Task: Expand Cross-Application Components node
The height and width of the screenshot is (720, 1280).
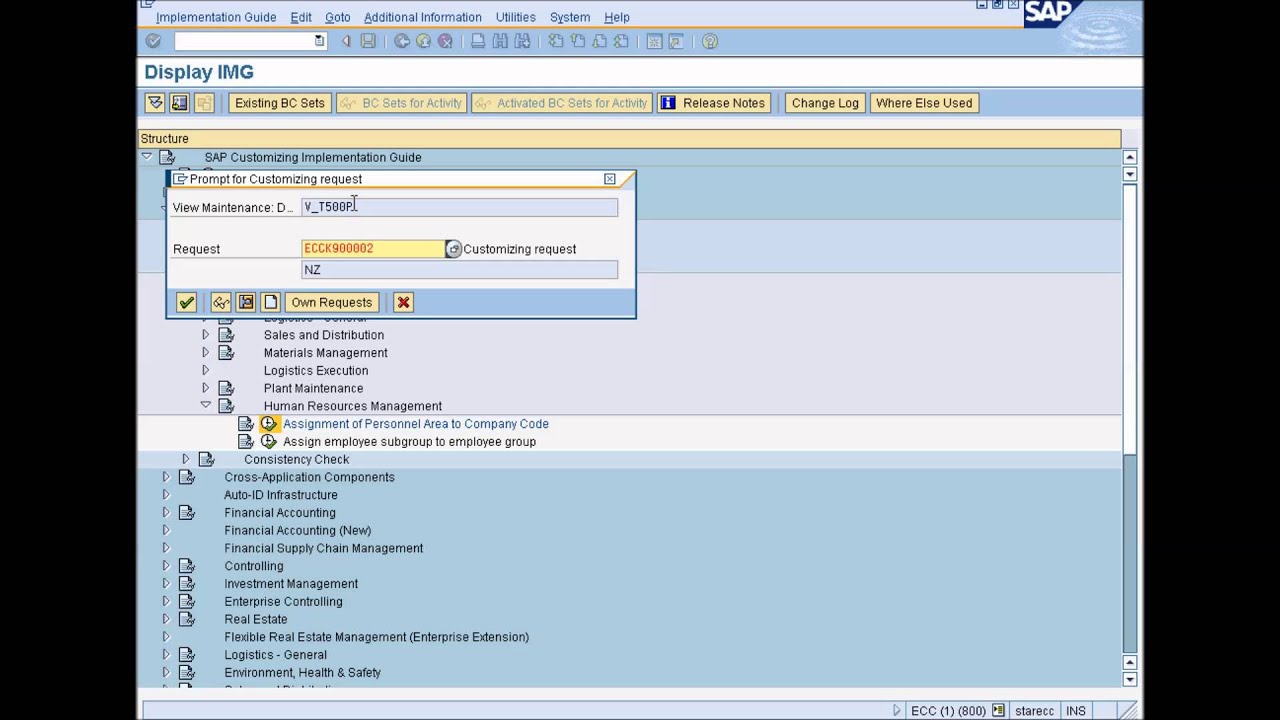Action: coord(166,477)
